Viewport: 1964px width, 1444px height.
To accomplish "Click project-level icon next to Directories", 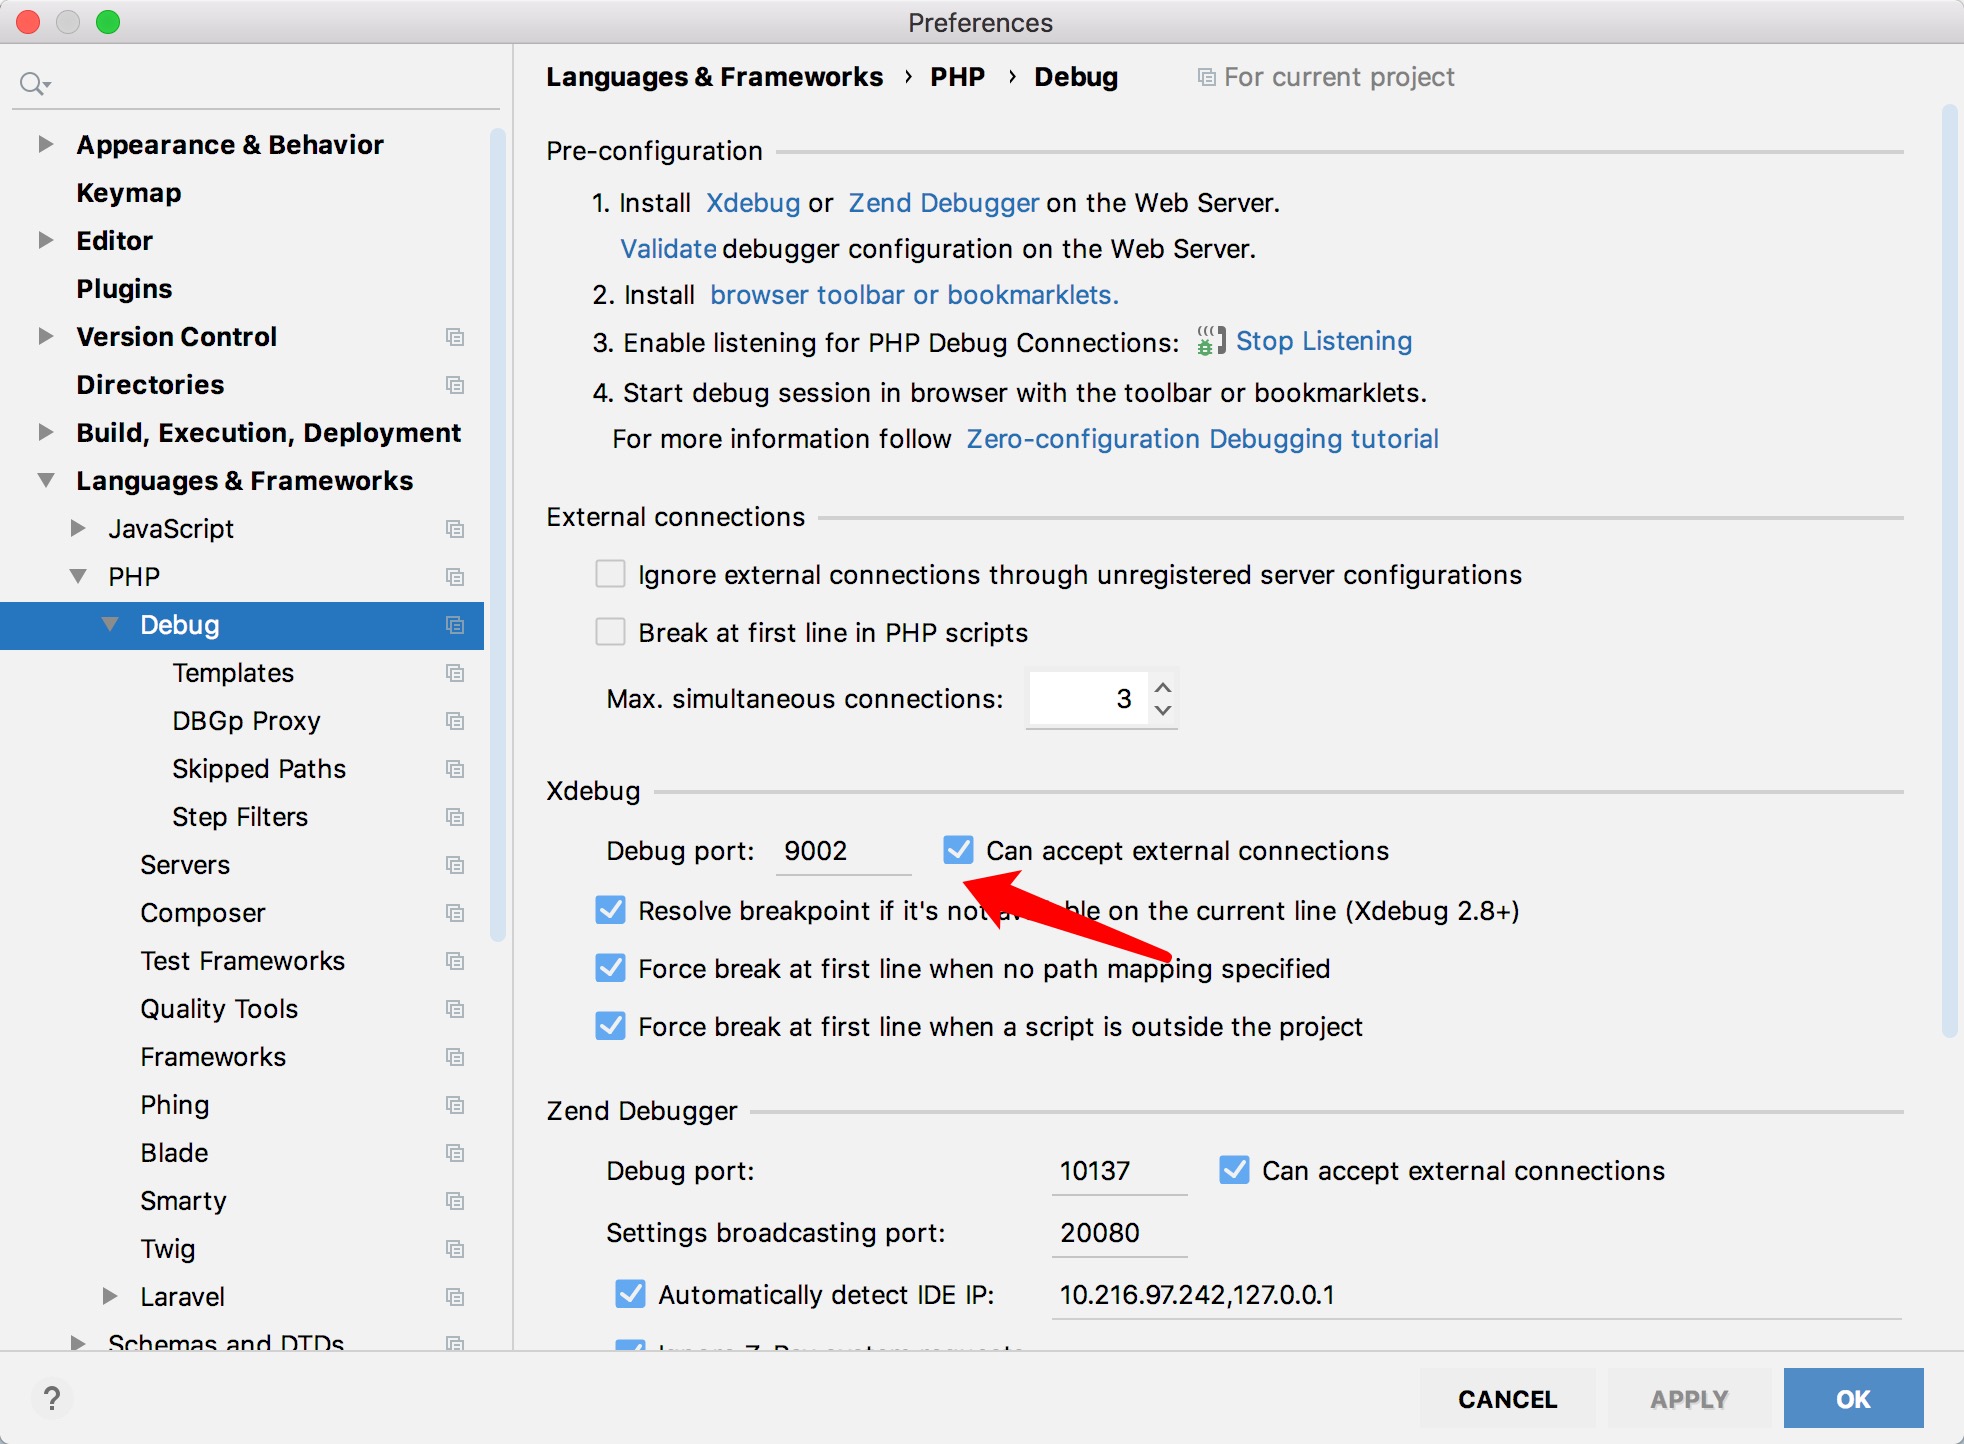I will point(455,385).
